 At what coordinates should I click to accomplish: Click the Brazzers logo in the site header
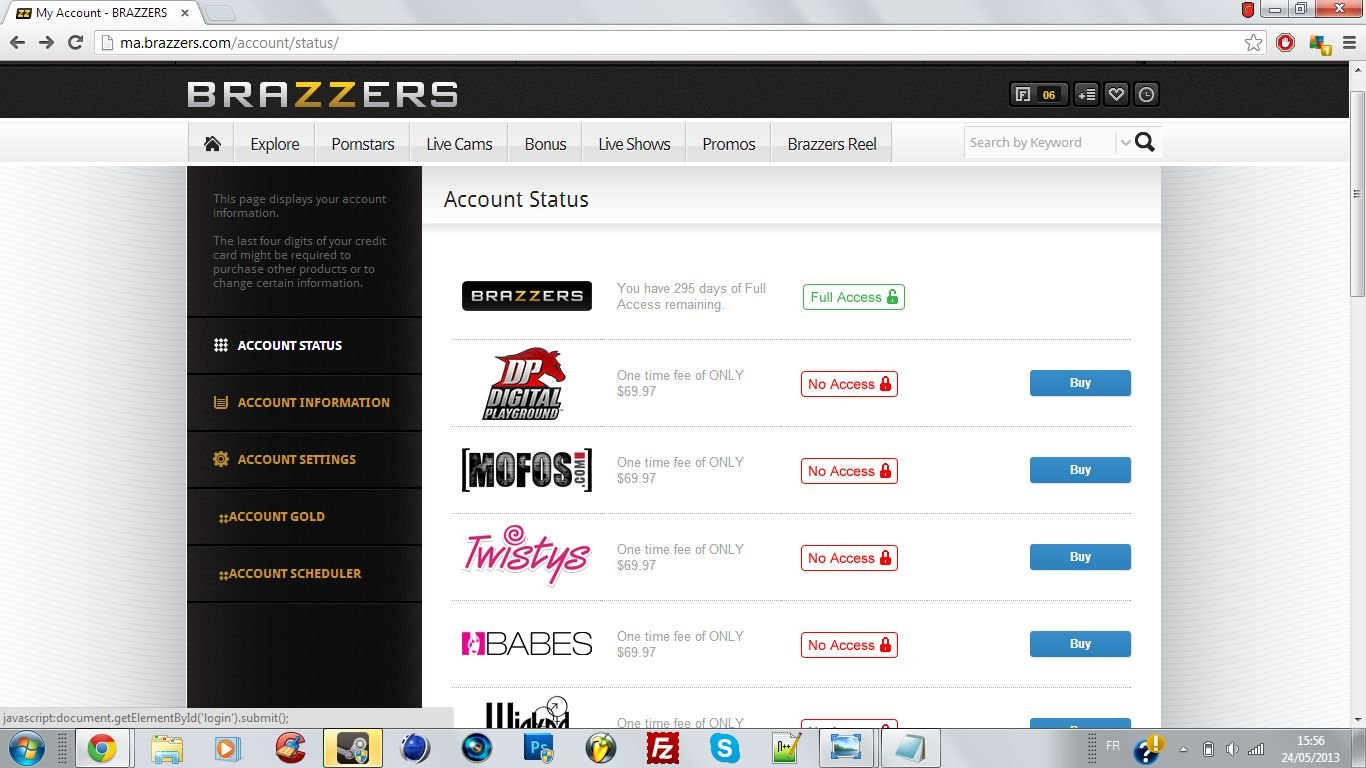coord(323,94)
